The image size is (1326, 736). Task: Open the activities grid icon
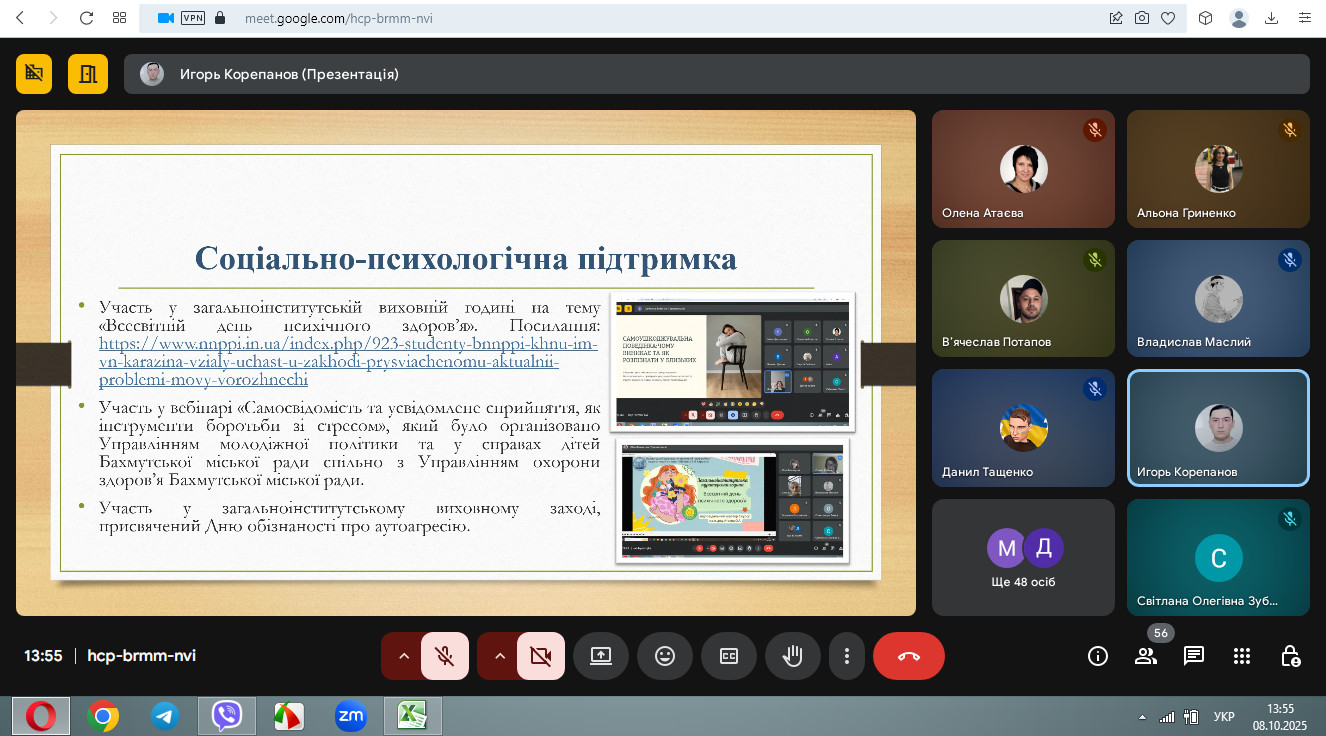1242,656
